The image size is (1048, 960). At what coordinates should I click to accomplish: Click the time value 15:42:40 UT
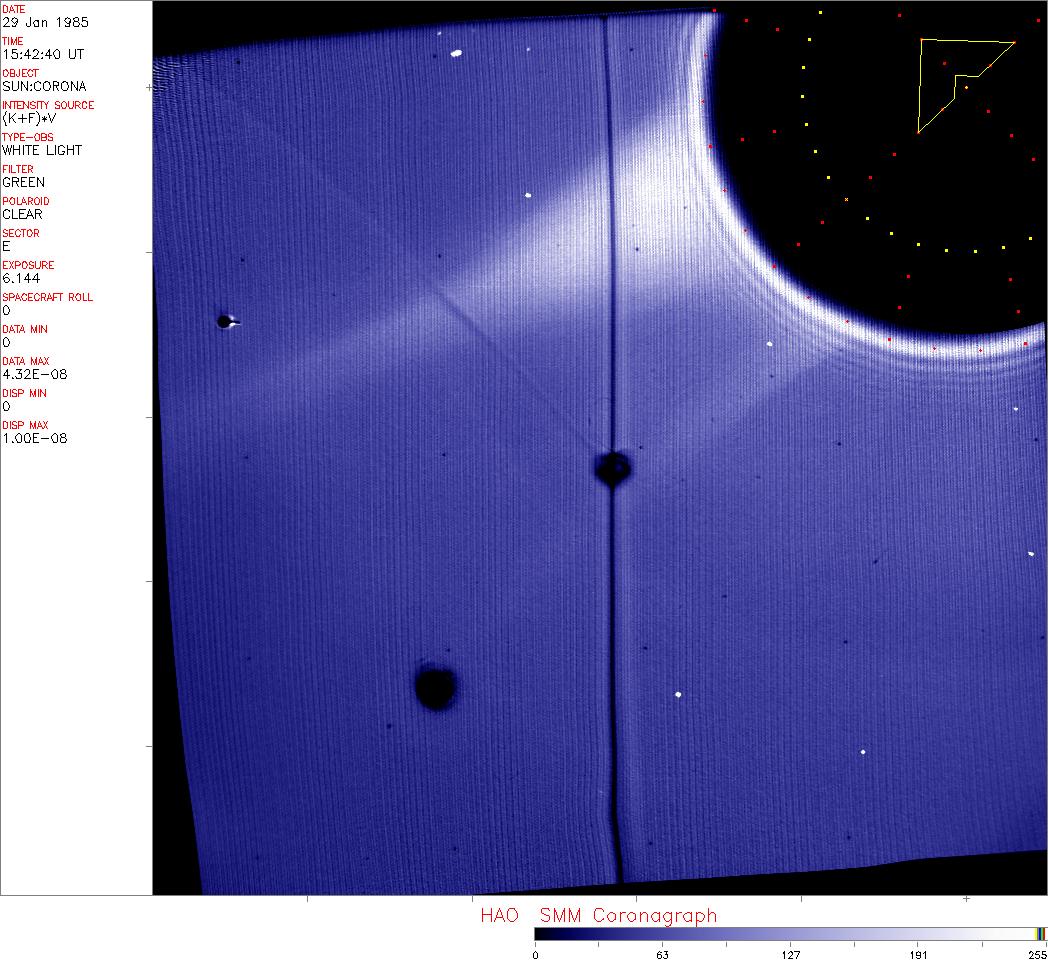[x=42, y=54]
